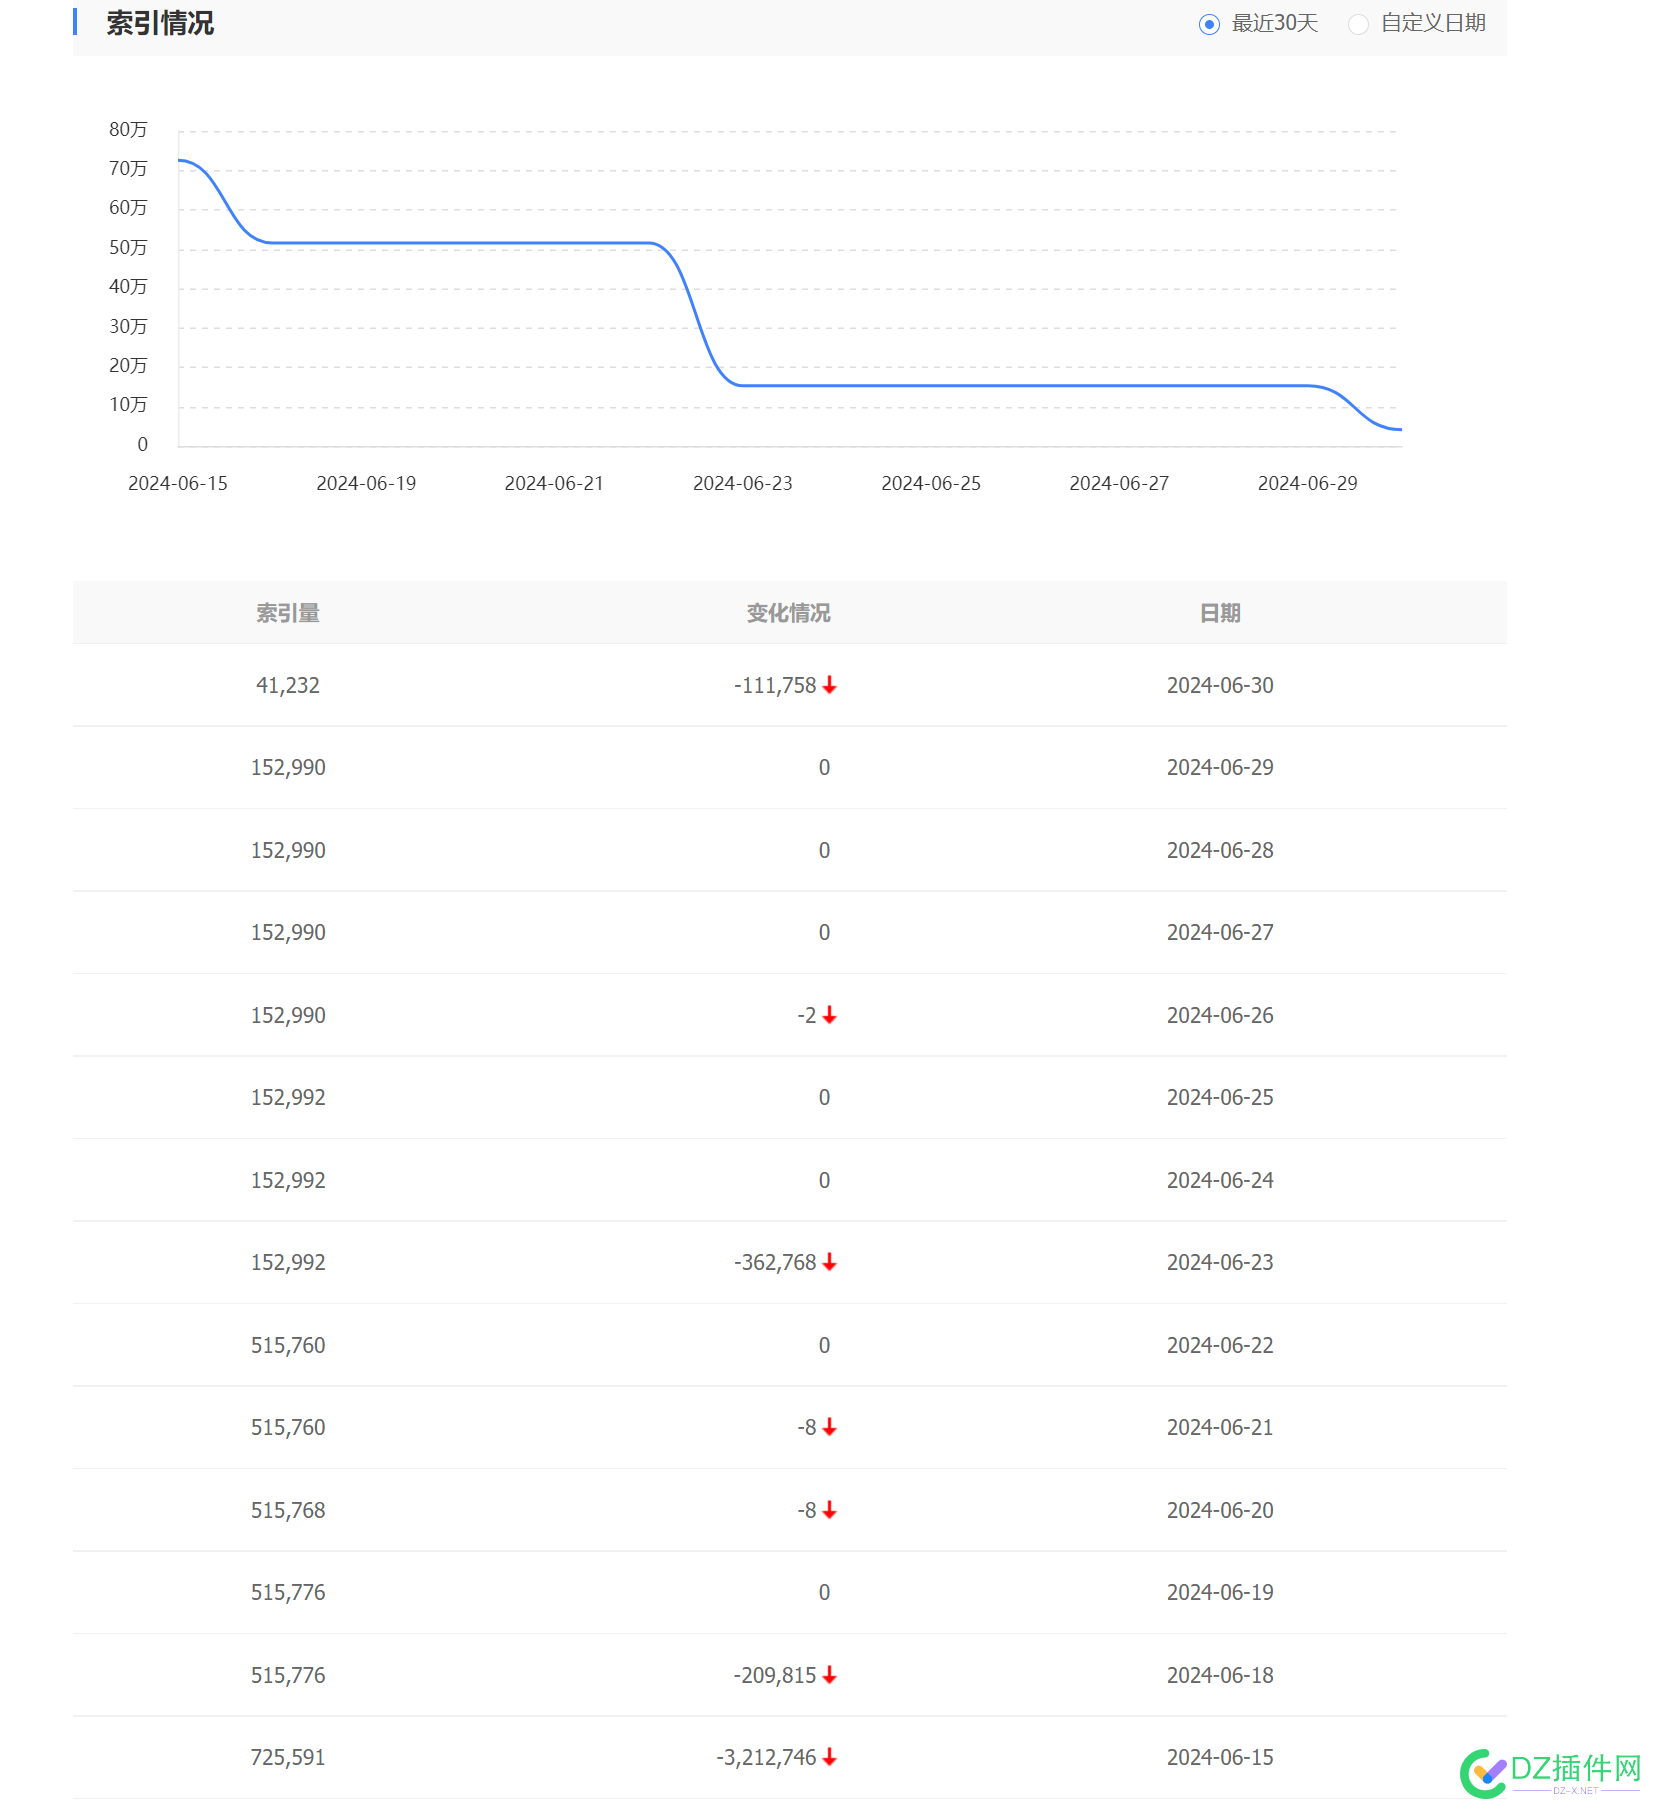
Task: Click the change value 0 for 2024-06-19
Action: (x=824, y=1592)
